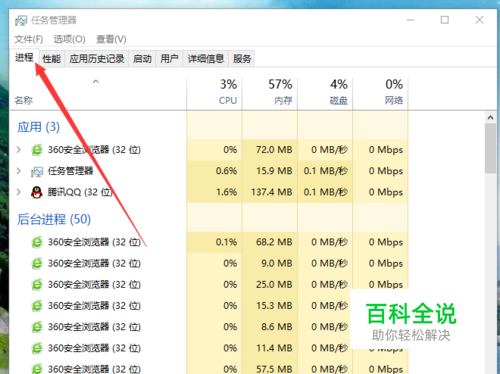
Task: Click the scrollbar up arrow
Action: click(x=490, y=117)
